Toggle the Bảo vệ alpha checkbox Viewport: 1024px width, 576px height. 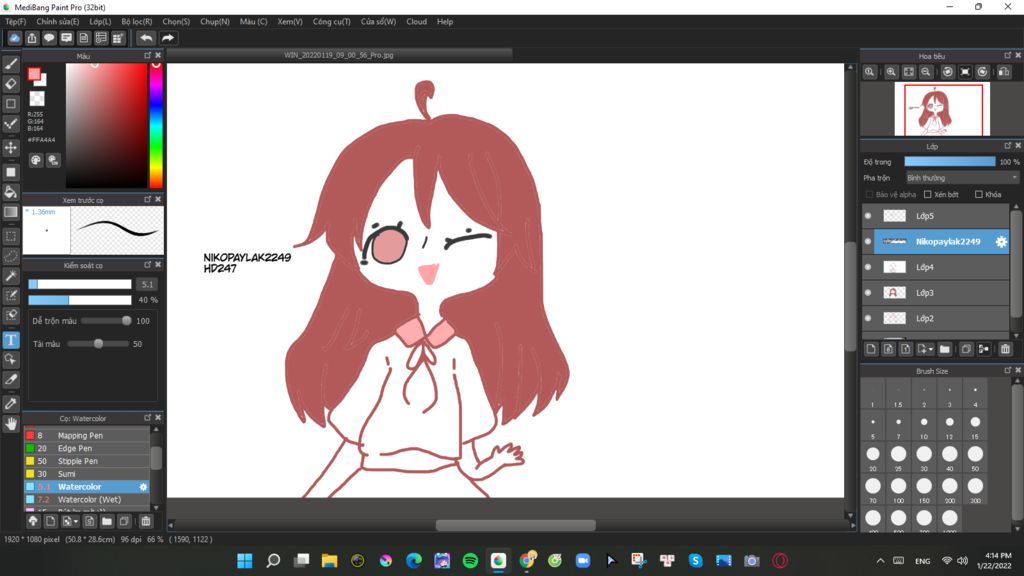869,195
